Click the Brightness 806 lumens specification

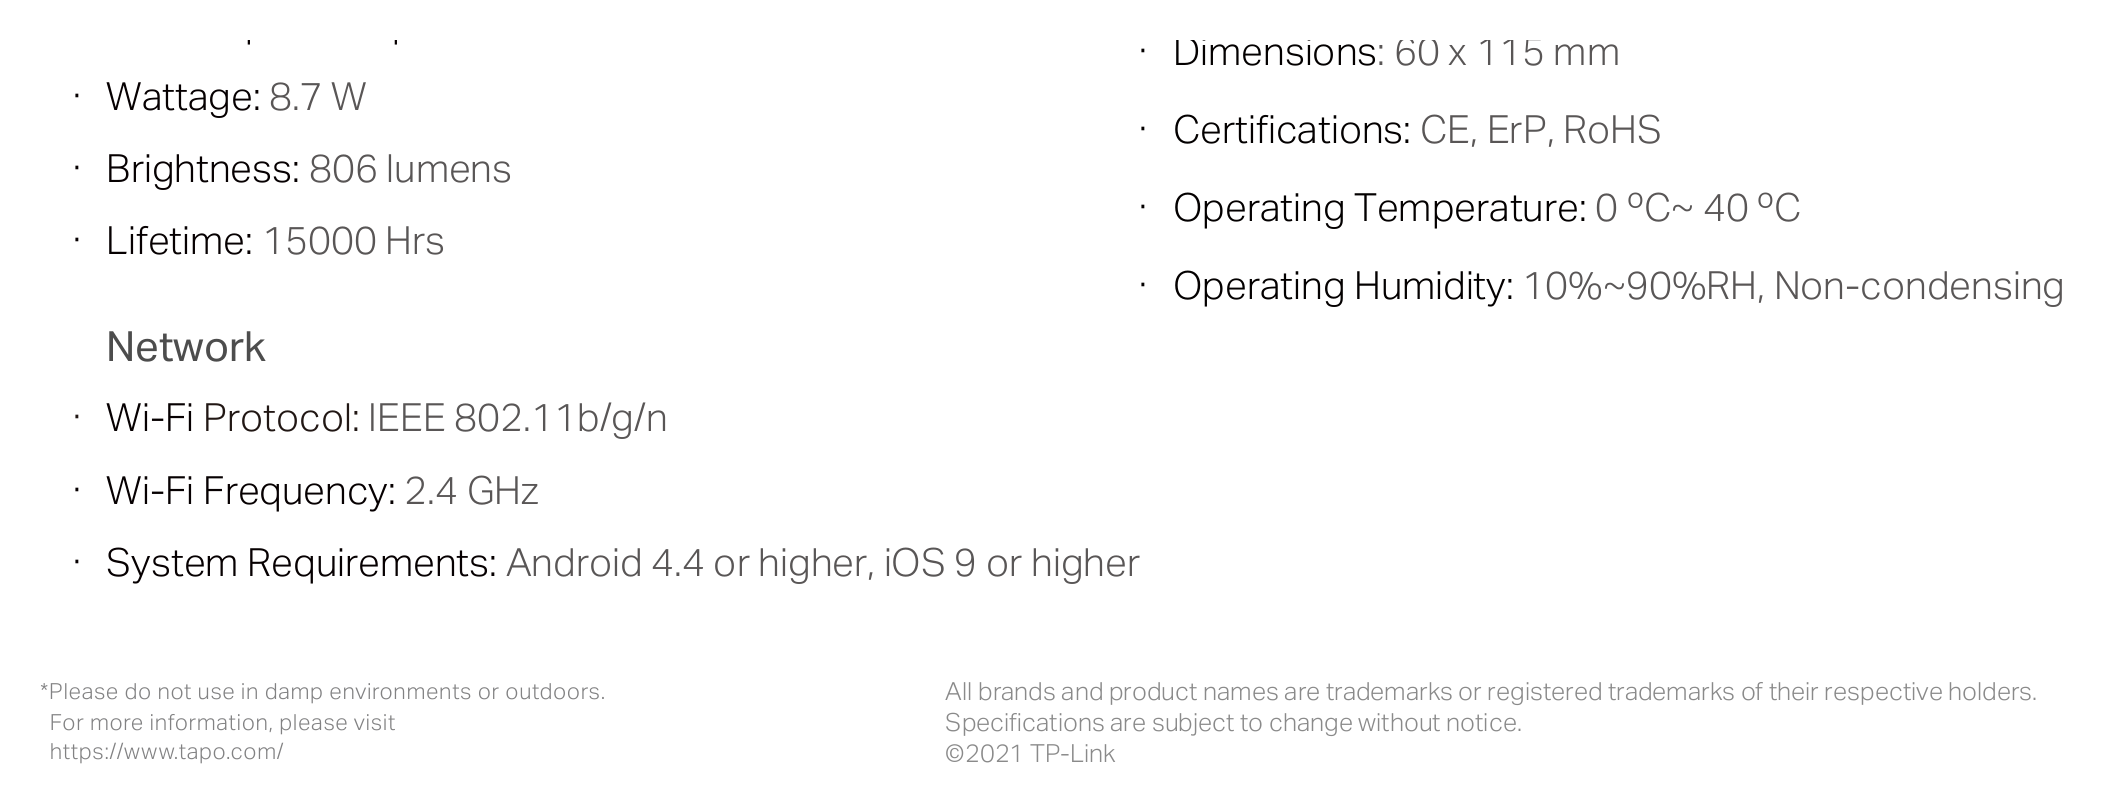(x=308, y=169)
